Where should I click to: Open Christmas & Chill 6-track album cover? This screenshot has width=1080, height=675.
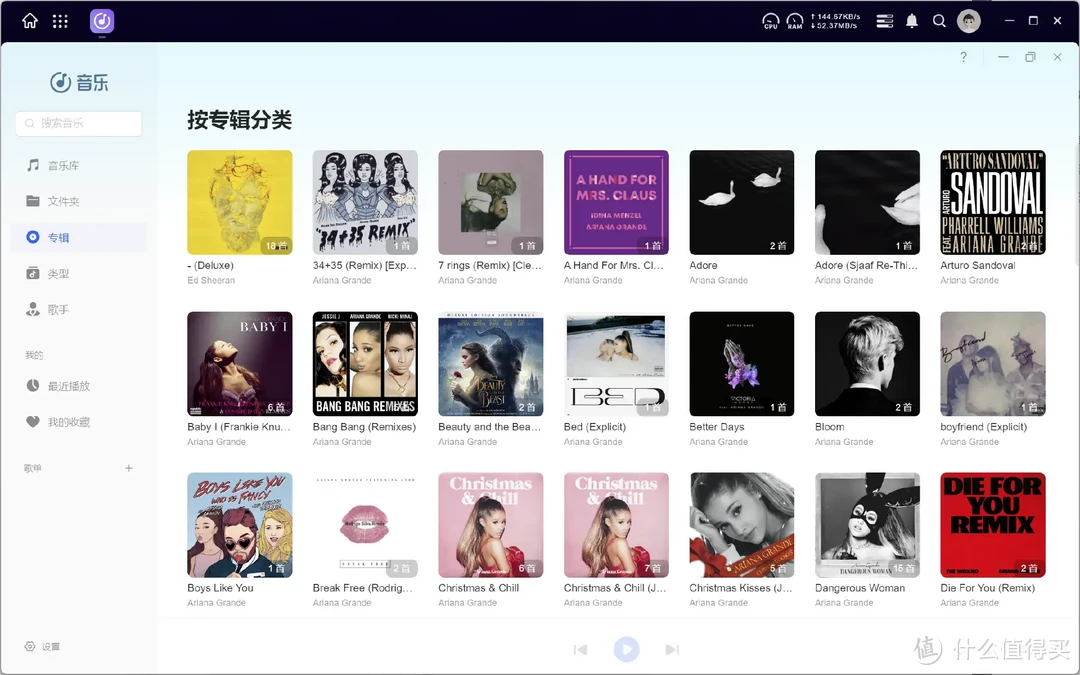[490, 525]
